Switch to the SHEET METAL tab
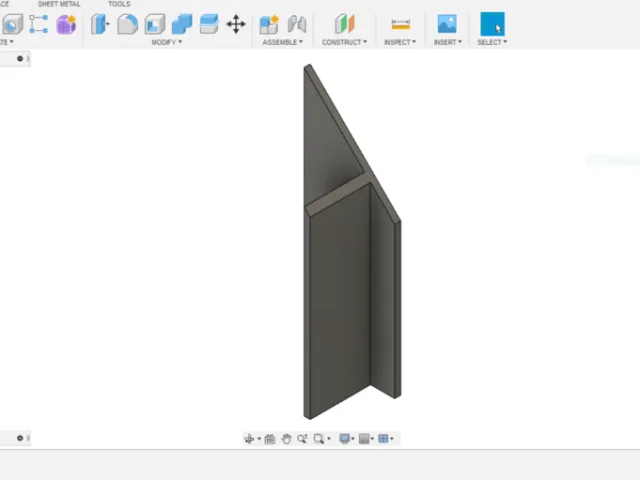The width and height of the screenshot is (640, 480). click(x=59, y=4)
